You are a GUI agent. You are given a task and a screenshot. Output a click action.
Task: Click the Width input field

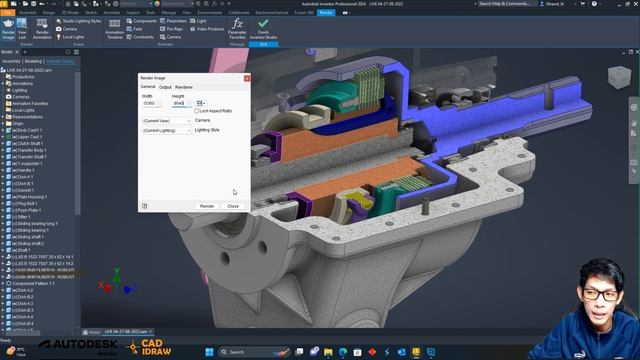coord(151,103)
